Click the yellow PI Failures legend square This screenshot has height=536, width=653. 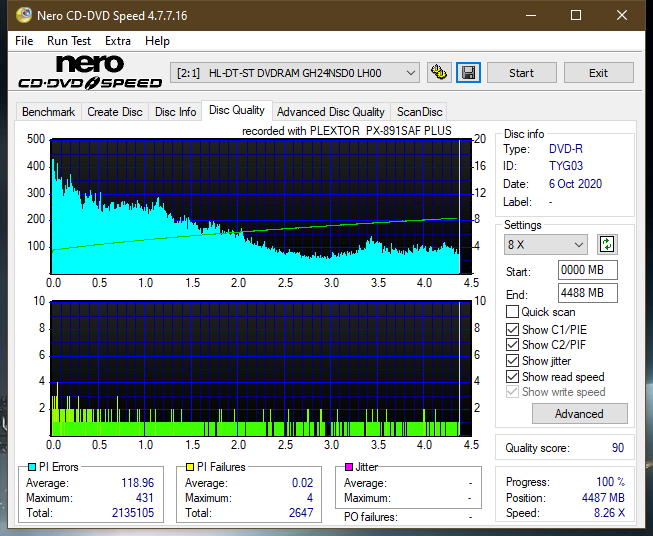(x=190, y=467)
